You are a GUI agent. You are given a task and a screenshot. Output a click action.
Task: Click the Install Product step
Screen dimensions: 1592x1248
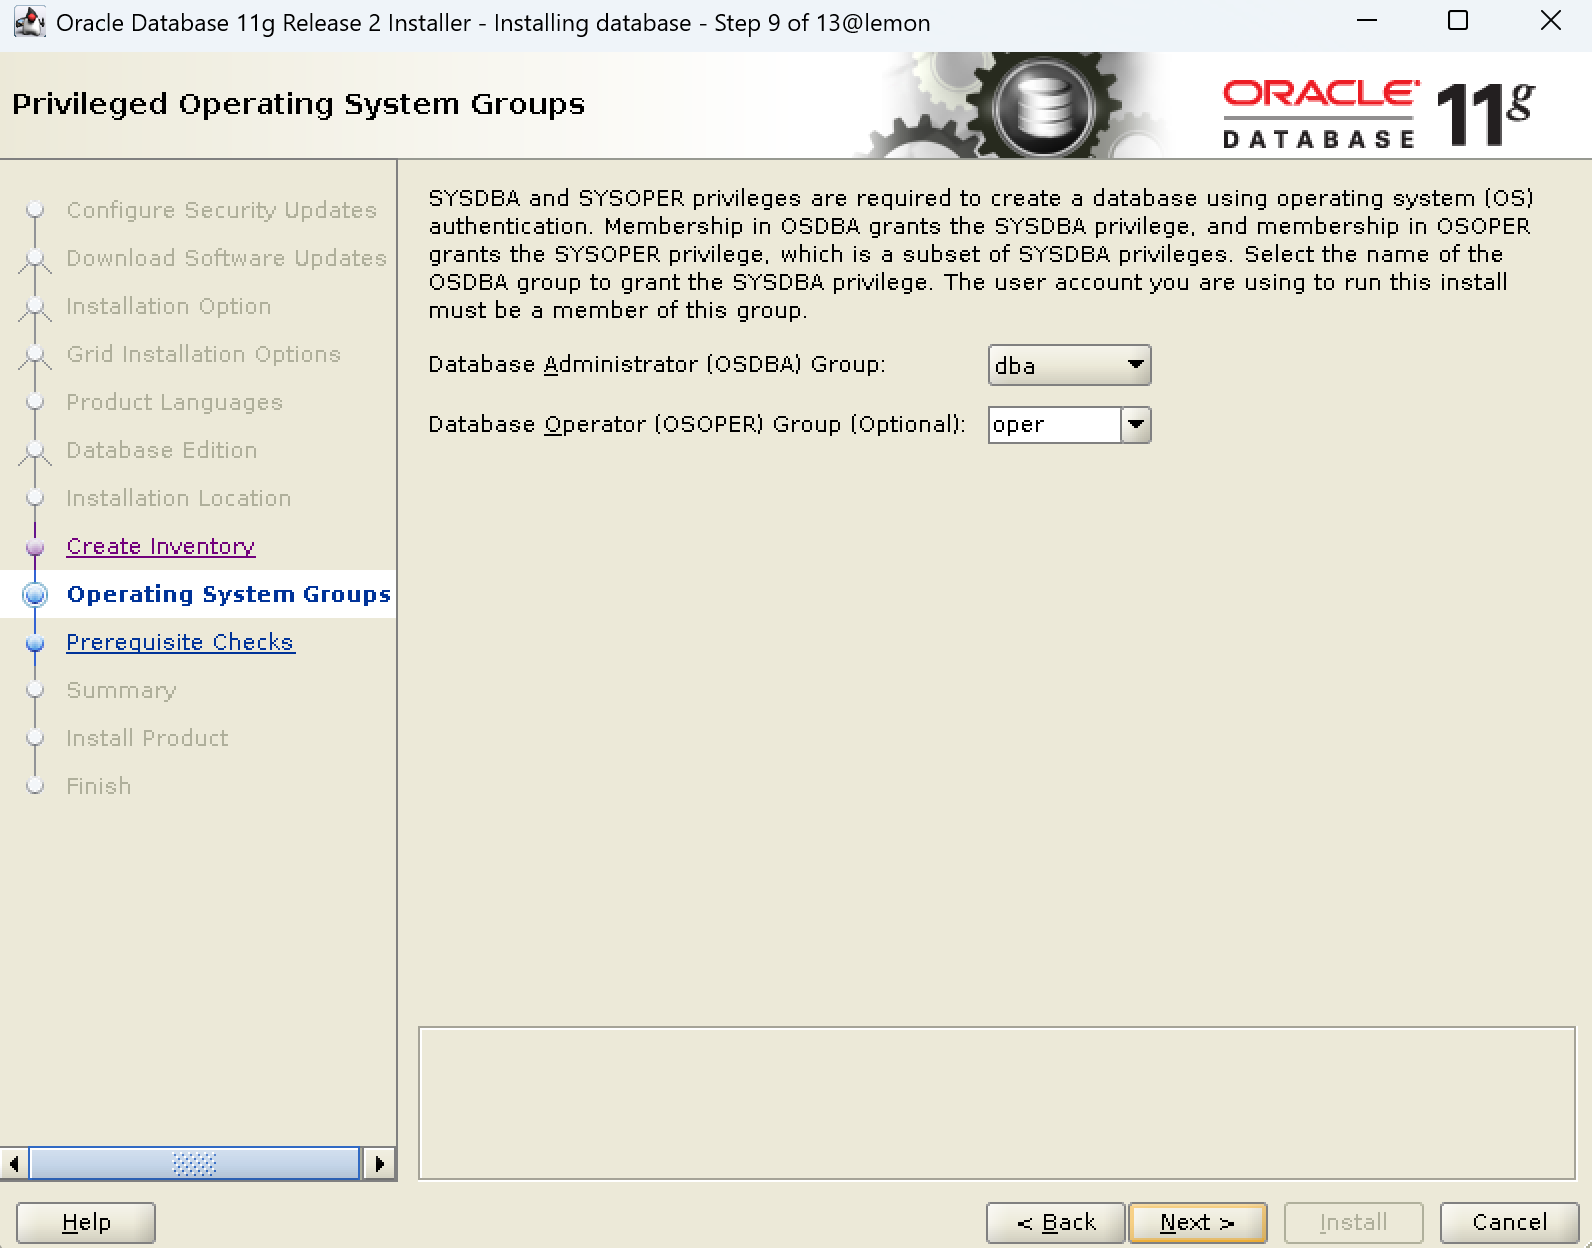147,738
